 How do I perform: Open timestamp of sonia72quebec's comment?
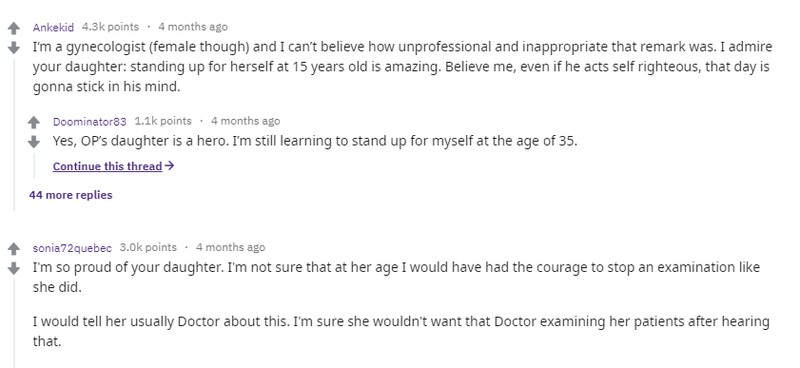point(231,248)
